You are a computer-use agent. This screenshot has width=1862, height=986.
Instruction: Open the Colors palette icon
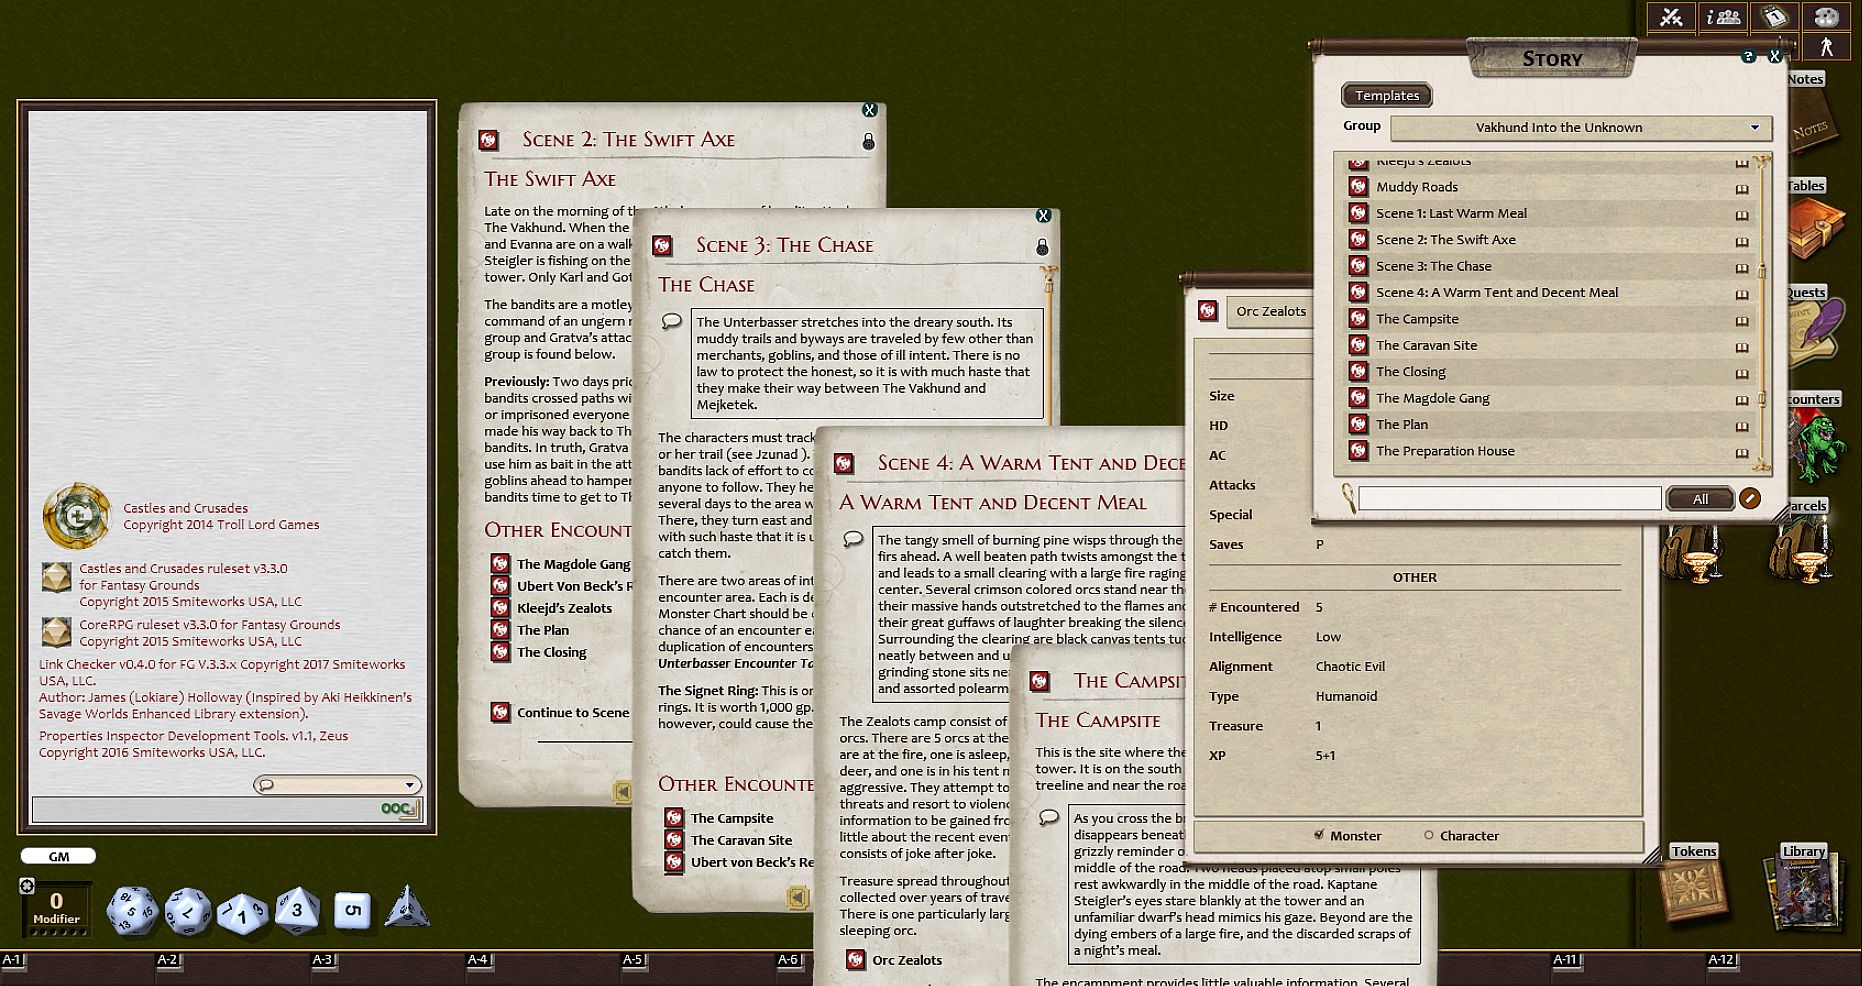(x=1826, y=17)
